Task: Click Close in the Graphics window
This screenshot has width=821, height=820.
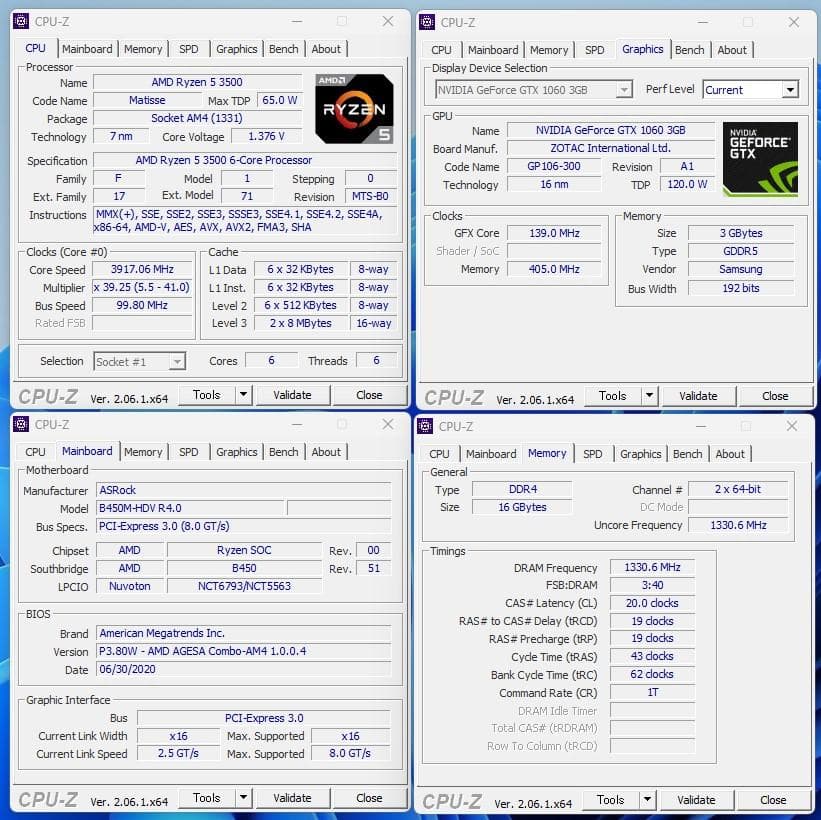Action: pos(775,395)
